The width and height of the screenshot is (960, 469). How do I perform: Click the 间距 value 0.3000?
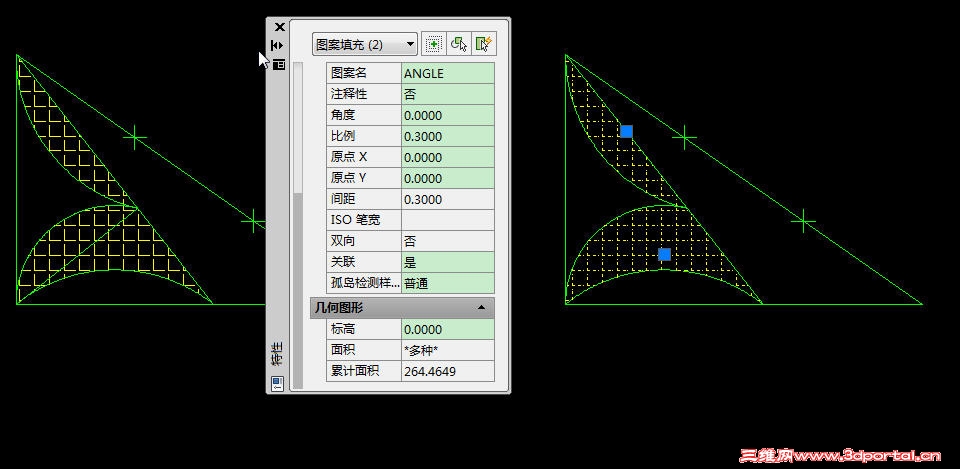point(448,199)
